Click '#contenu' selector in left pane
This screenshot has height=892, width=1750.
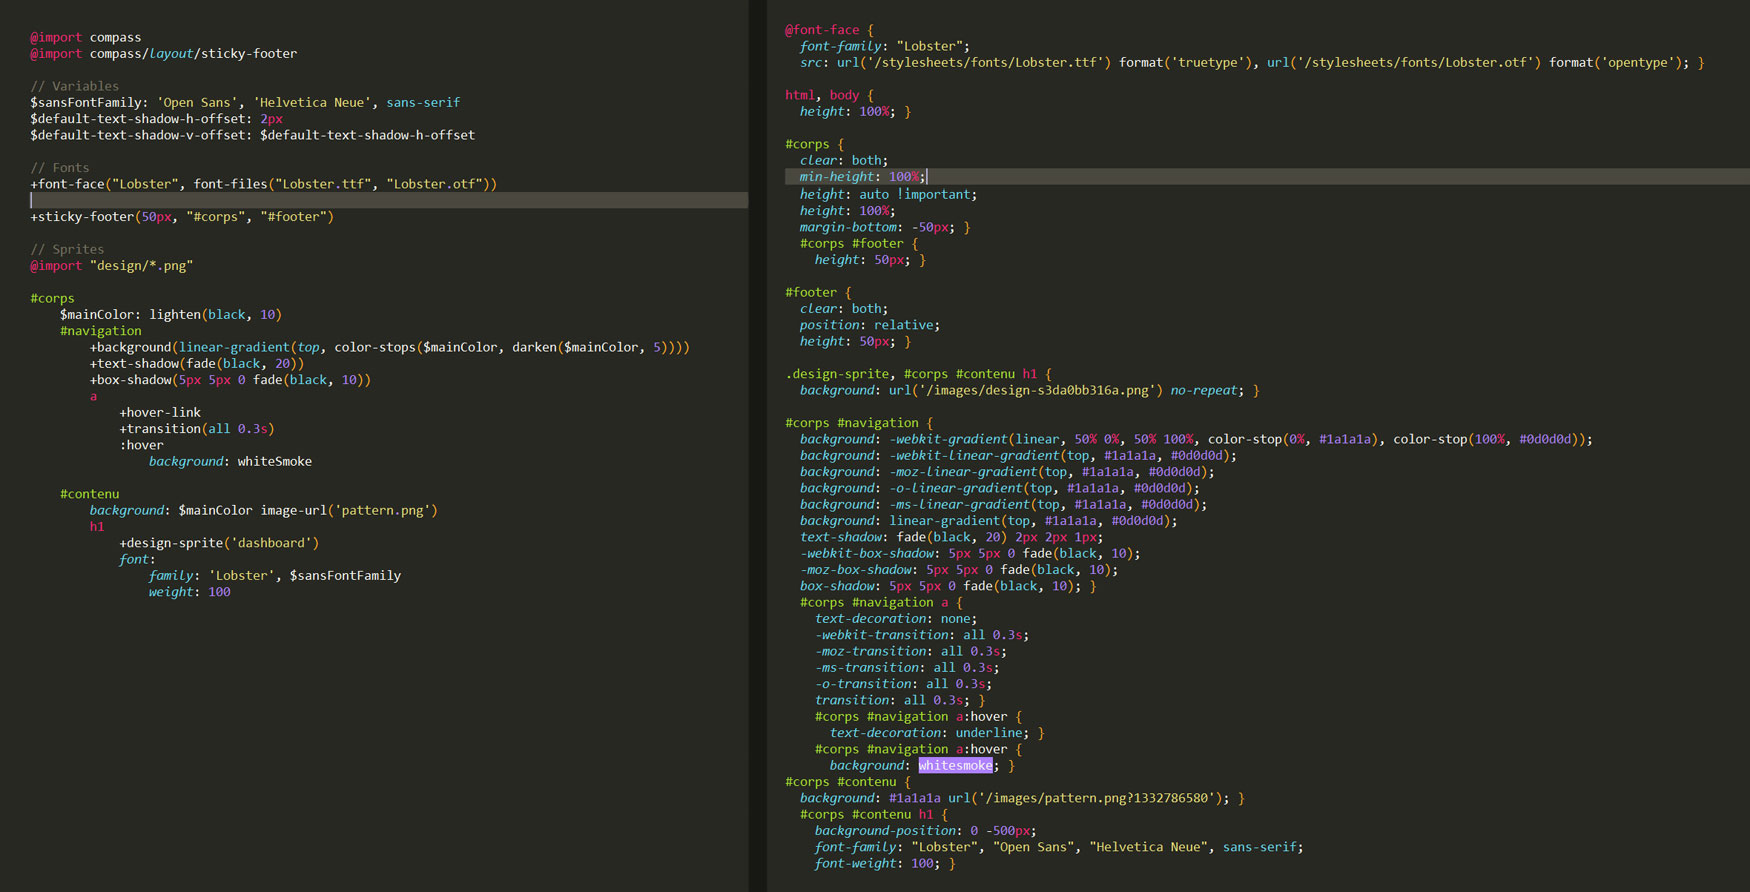(89, 494)
